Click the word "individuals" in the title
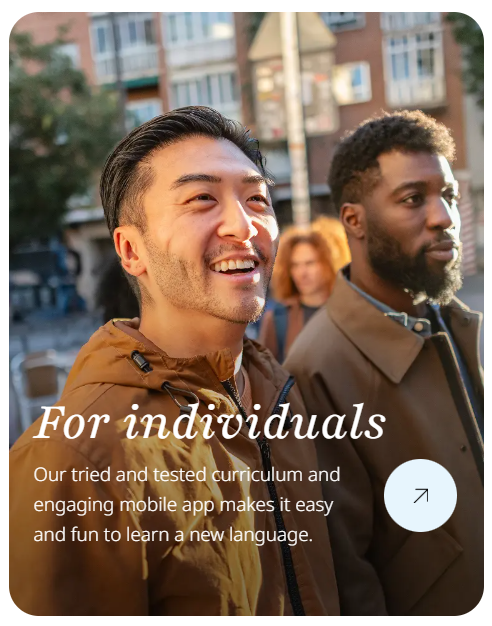 click(x=254, y=422)
